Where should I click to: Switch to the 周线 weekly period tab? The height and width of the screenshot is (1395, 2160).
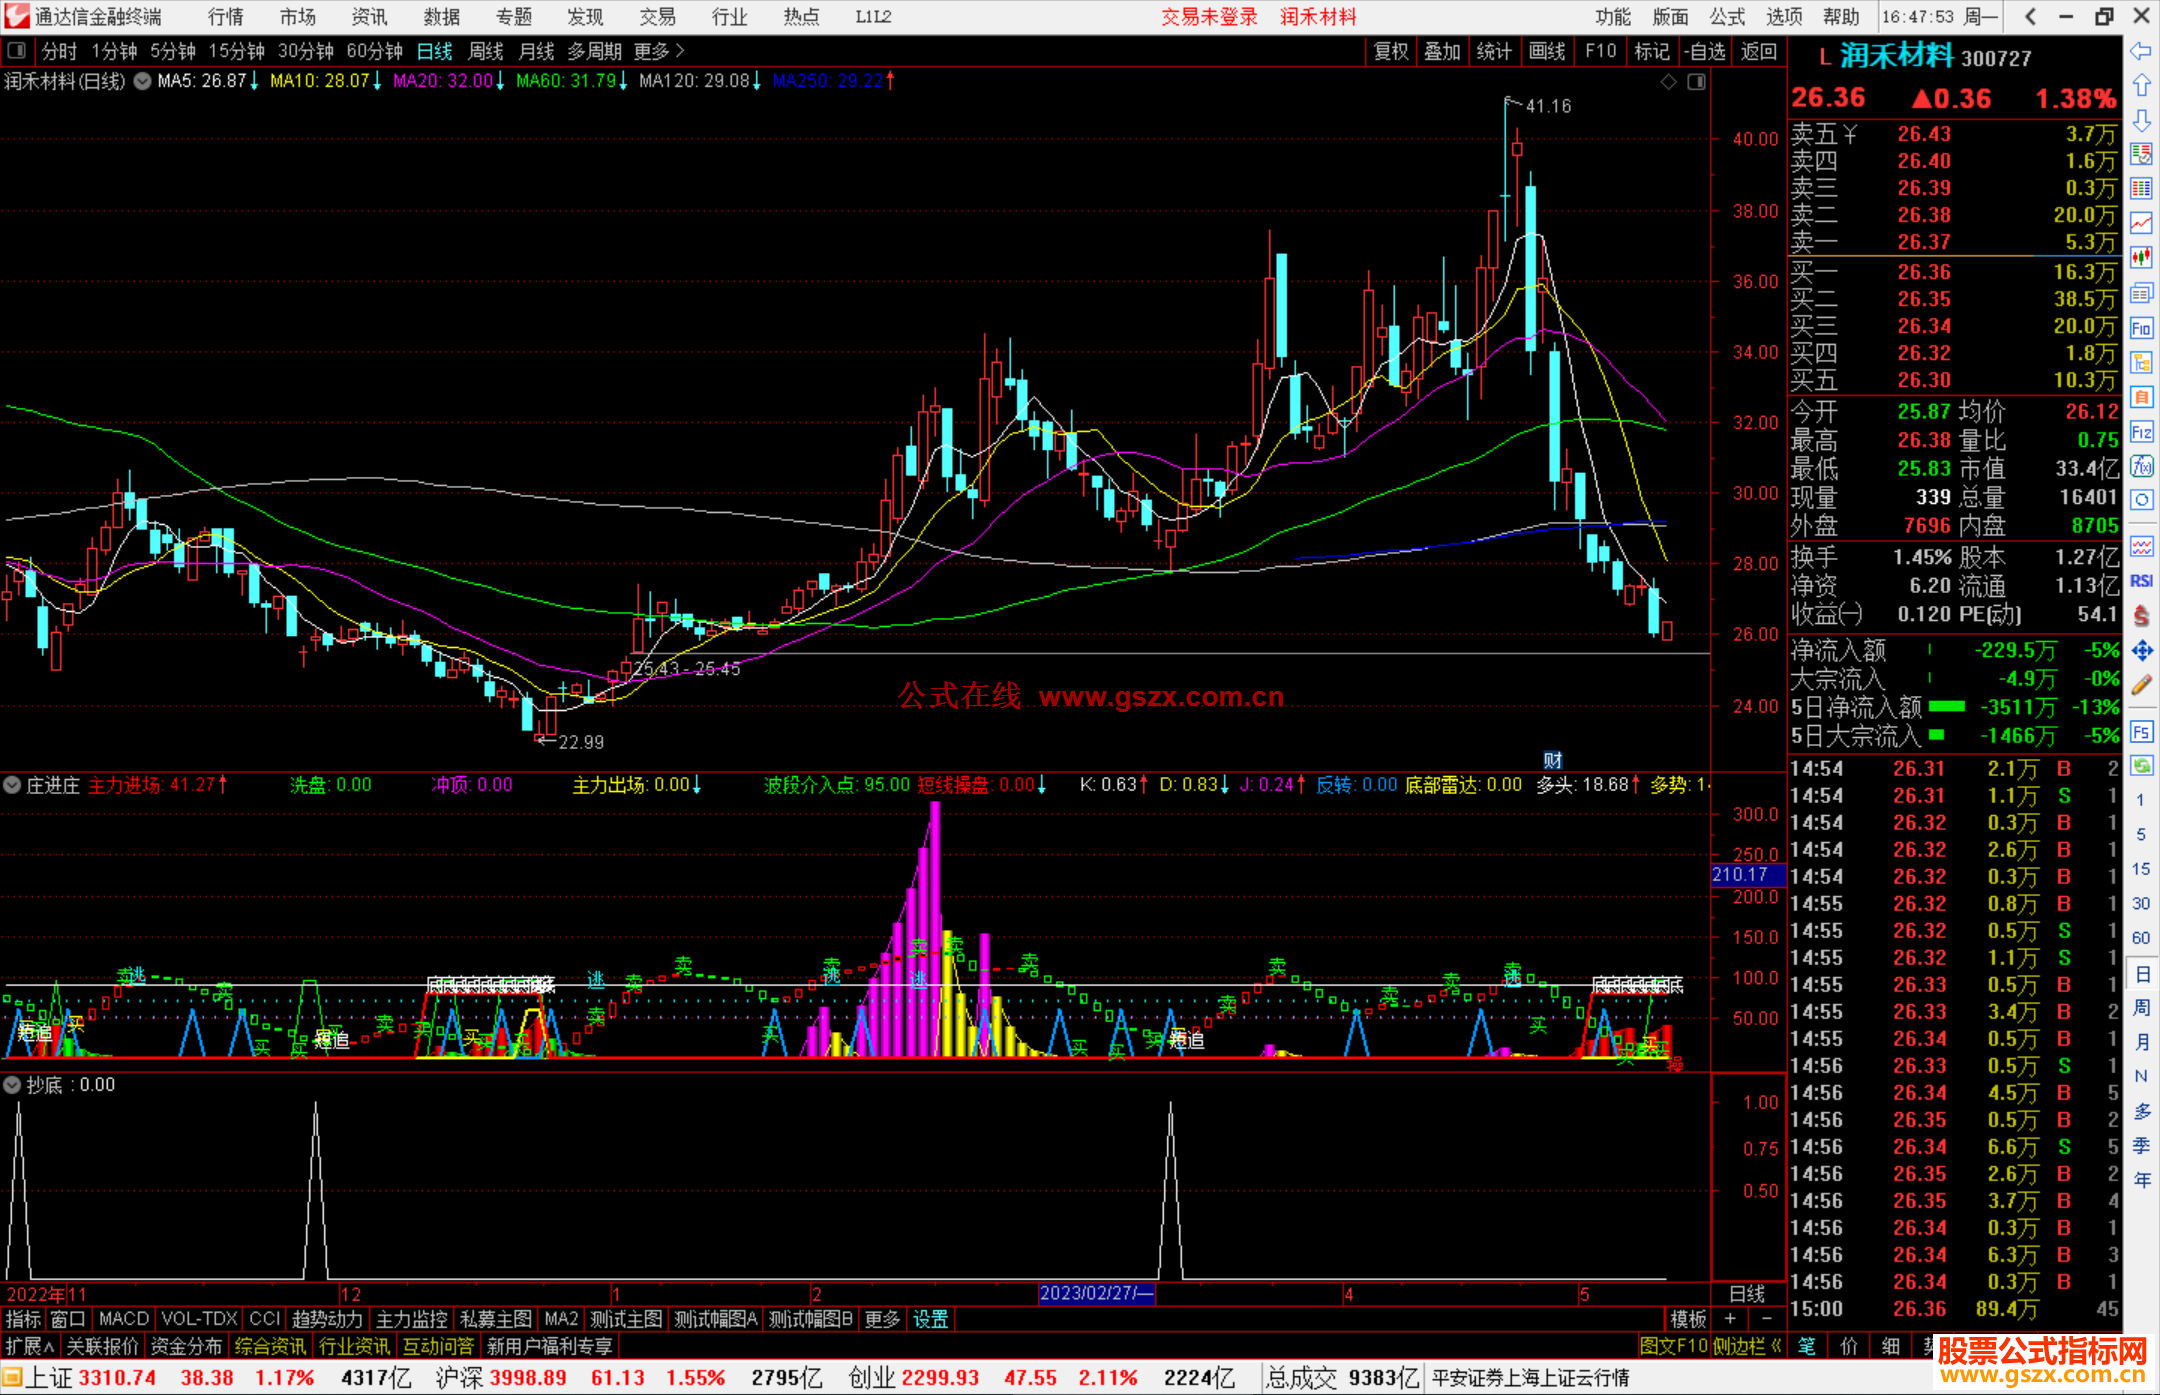[x=486, y=51]
